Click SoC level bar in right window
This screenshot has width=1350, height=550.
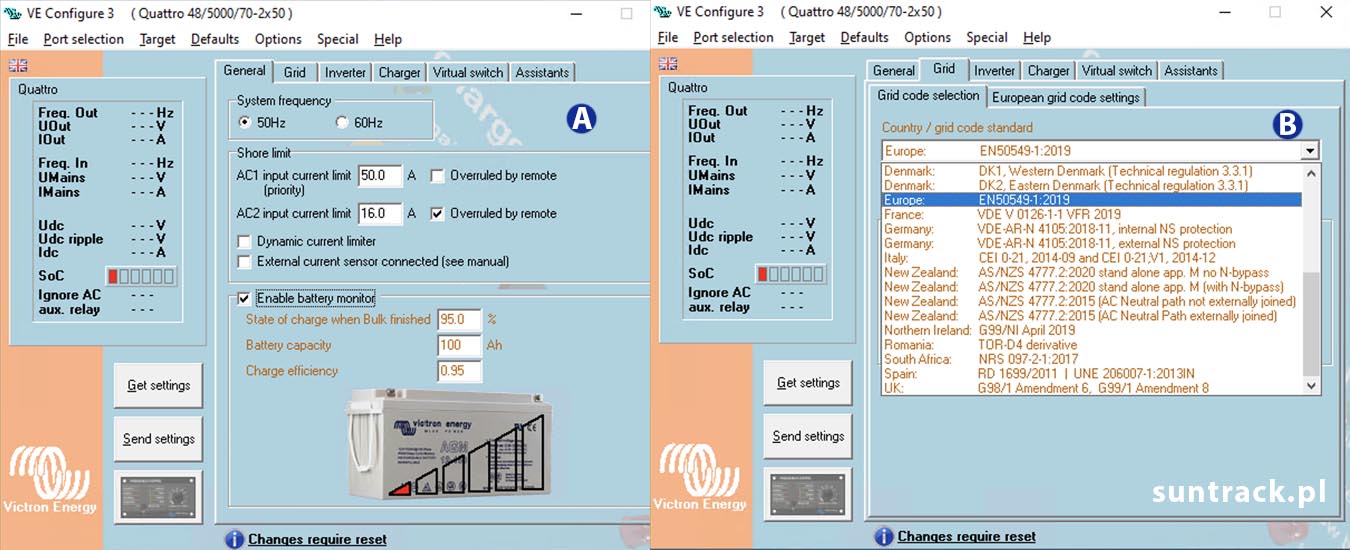pos(790,274)
